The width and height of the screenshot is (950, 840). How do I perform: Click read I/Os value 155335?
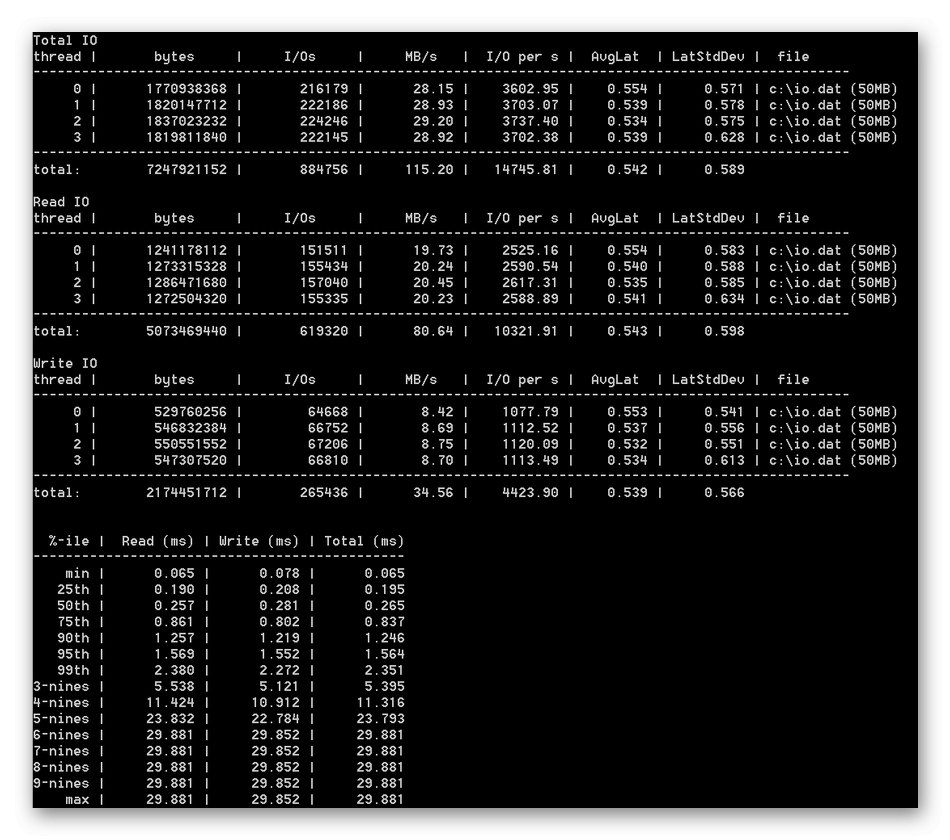click(324, 299)
